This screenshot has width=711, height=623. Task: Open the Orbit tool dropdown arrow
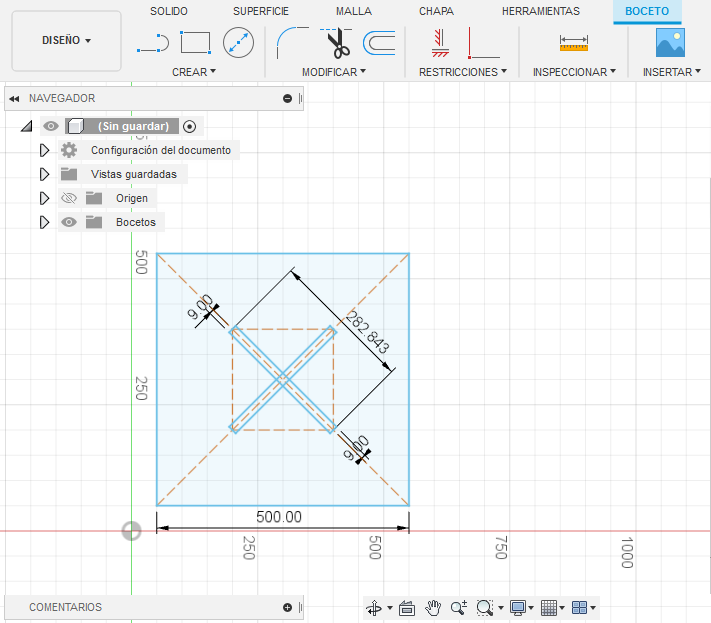390,608
